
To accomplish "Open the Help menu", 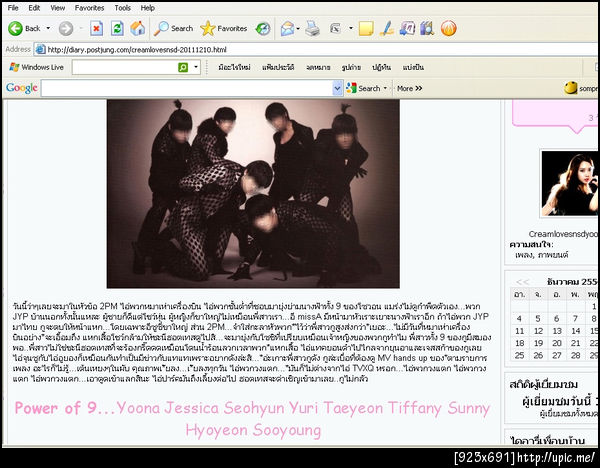I will (147, 8).
